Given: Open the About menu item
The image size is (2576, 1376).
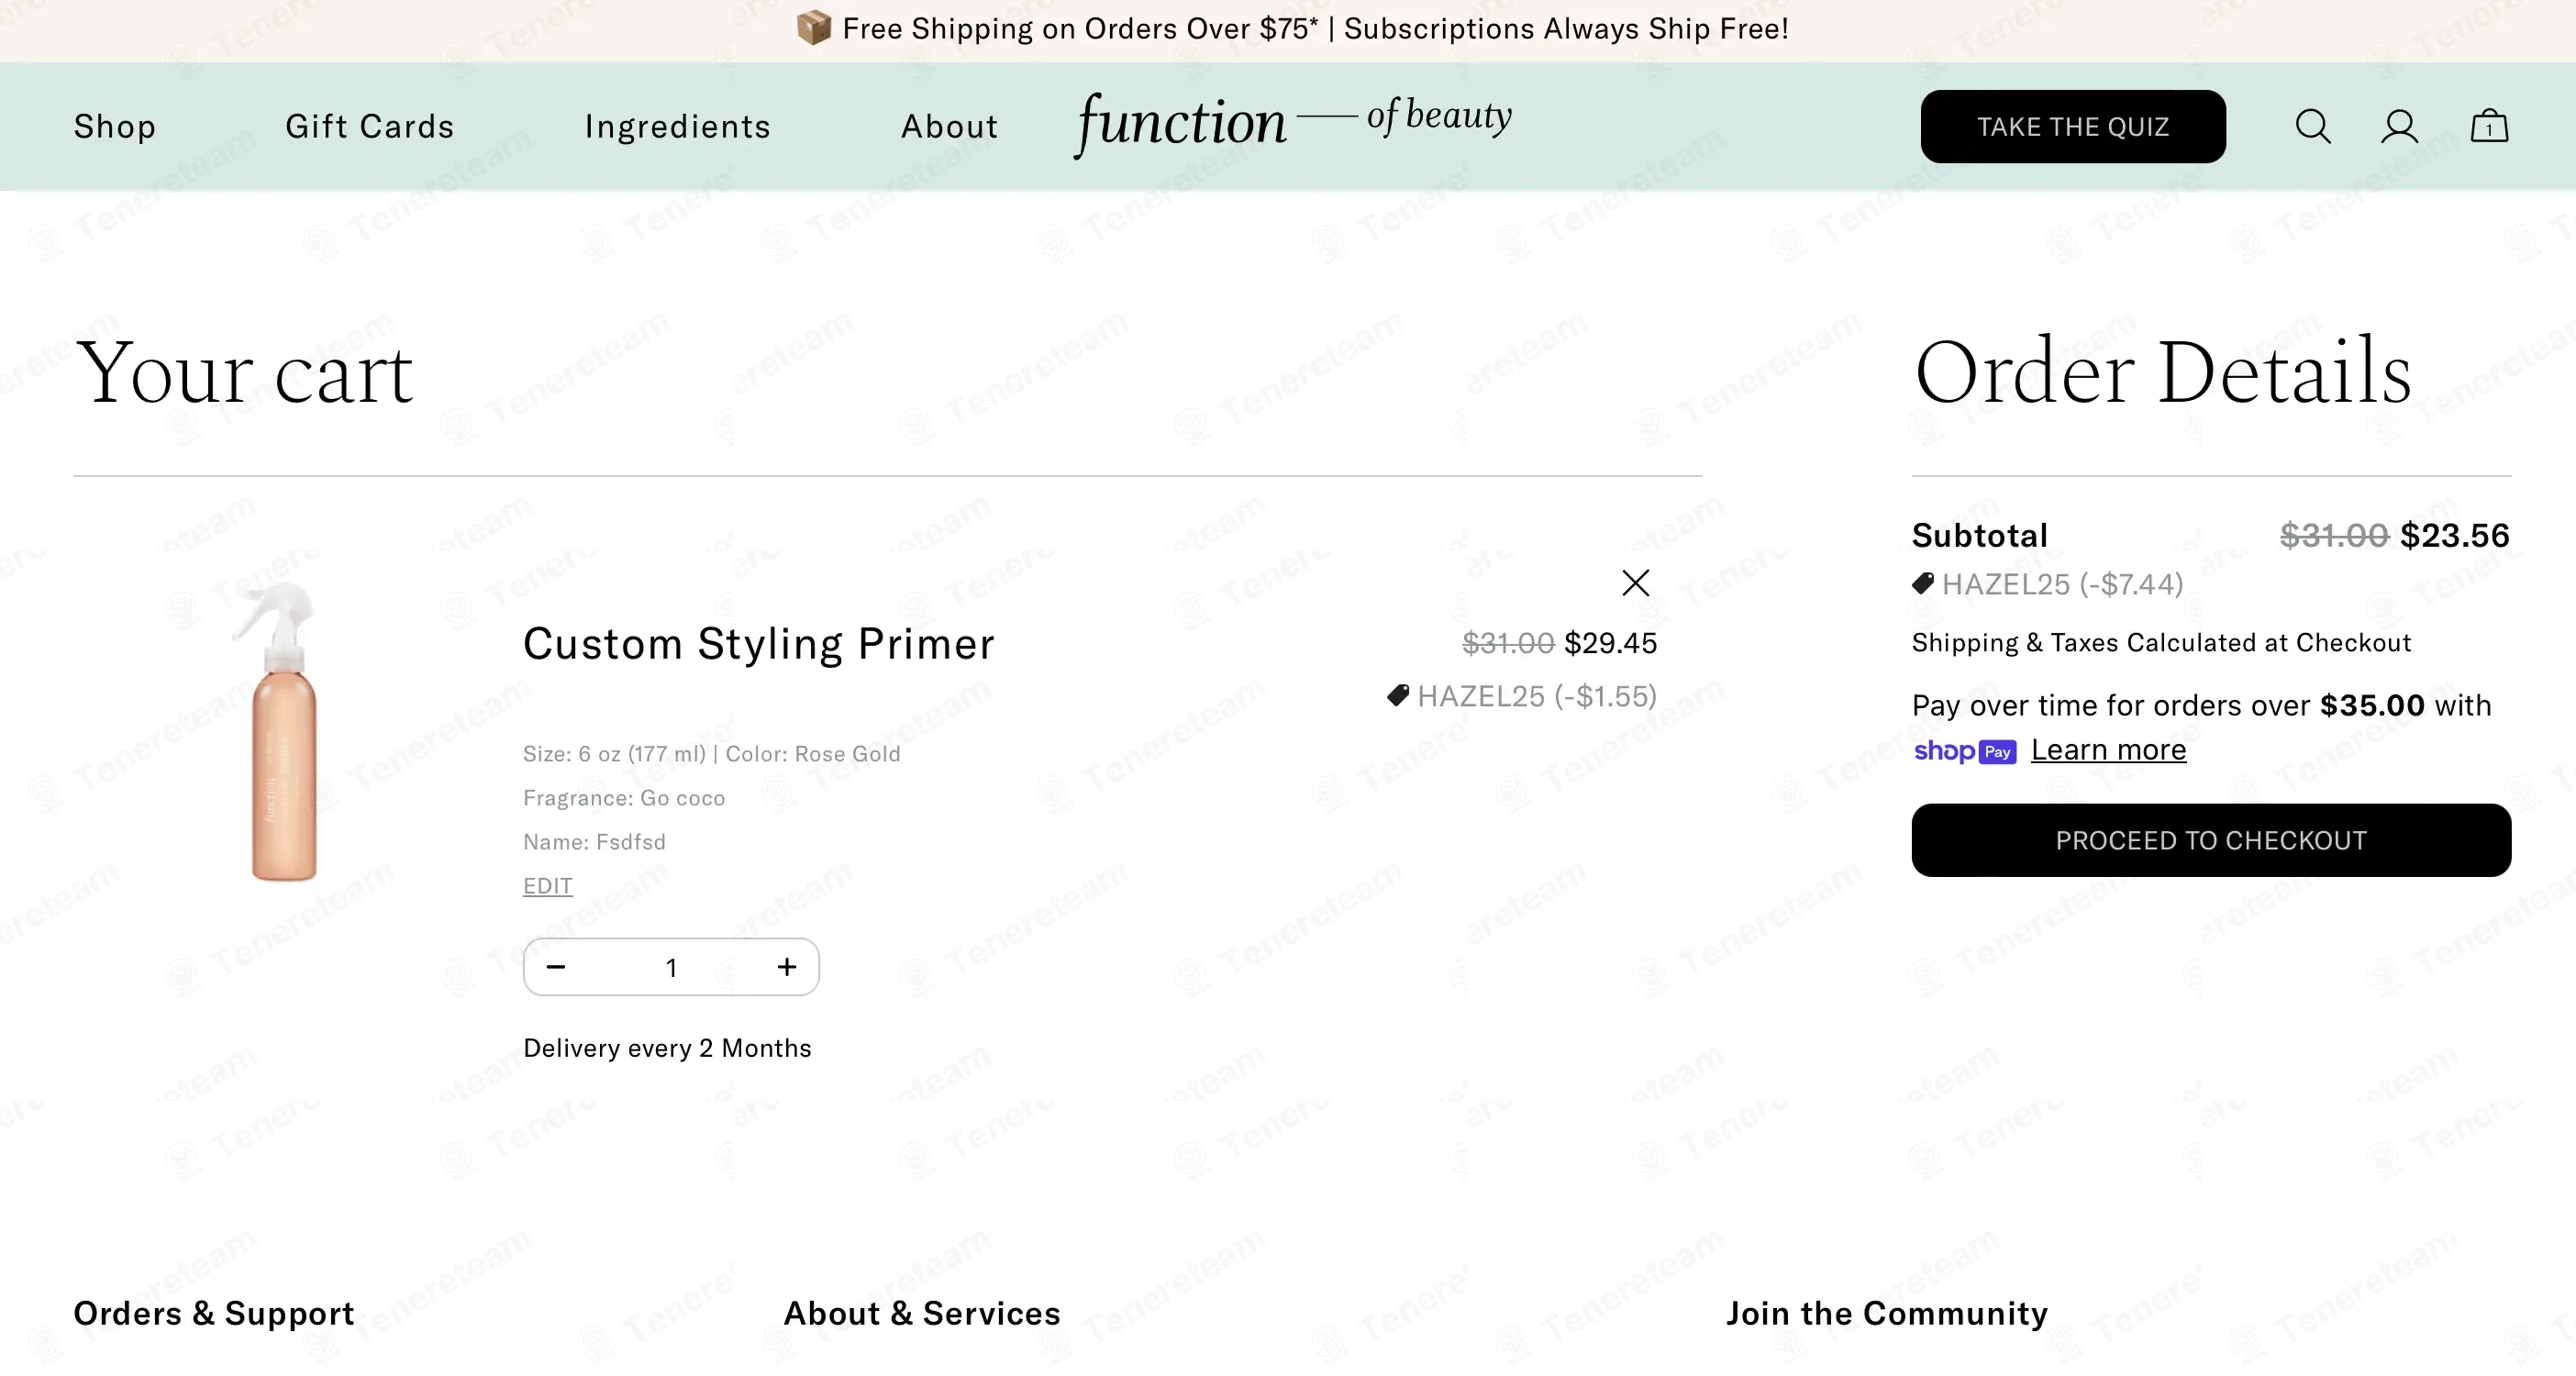Looking at the screenshot, I should point(949,127).
